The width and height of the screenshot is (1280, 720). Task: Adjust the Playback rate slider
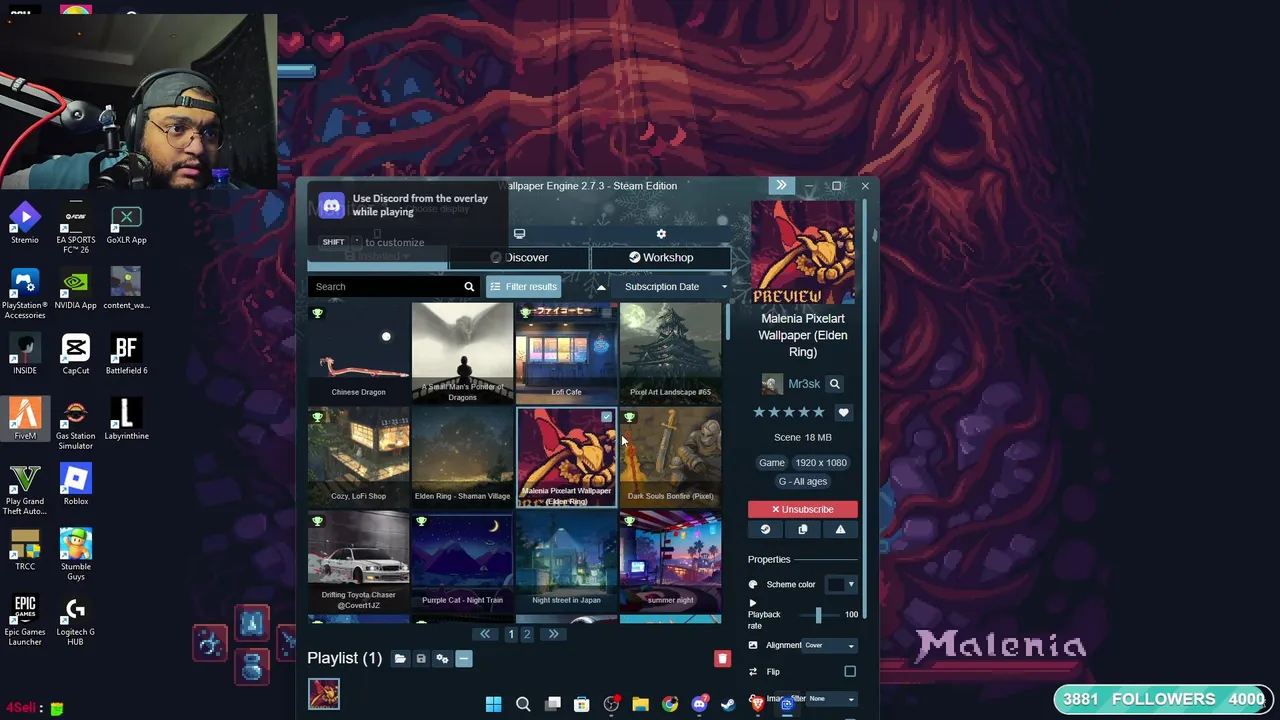click(818, 615)
